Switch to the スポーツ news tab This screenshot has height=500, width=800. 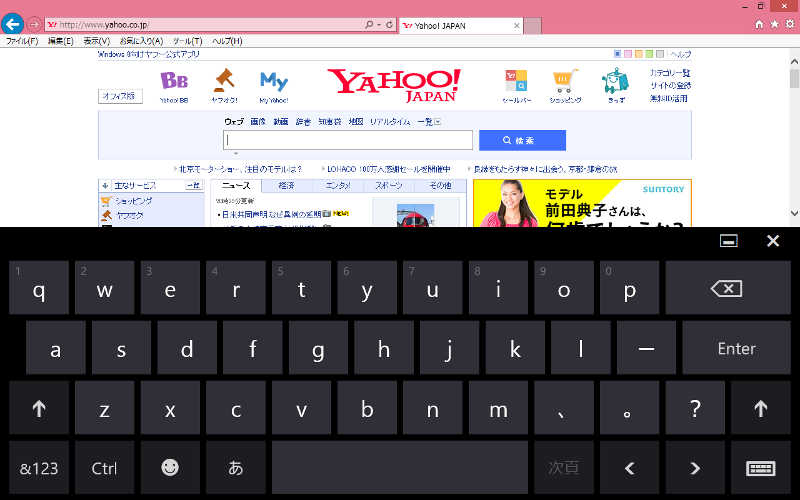(x=389, y=186)
